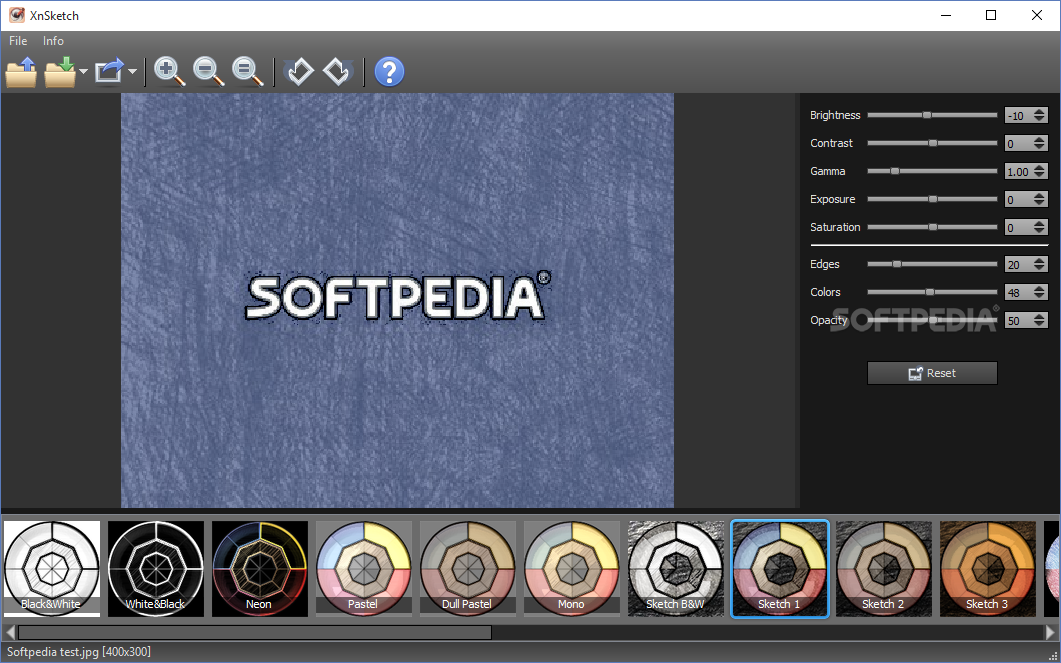Select the Sketch 2 effect
This screenshot has height=663, width=1061.
coord(884,568)
